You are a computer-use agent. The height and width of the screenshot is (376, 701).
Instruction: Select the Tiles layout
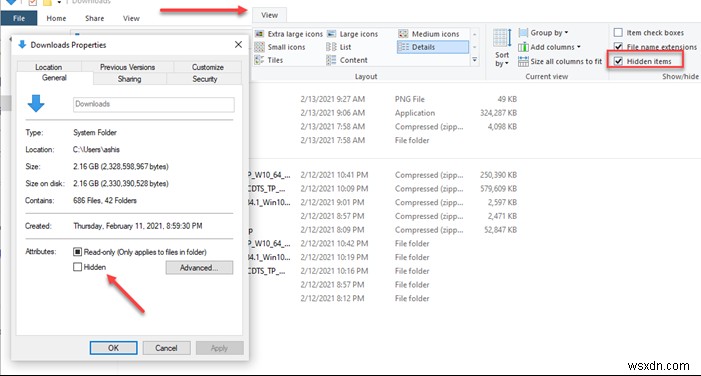[x=269, y=60]
